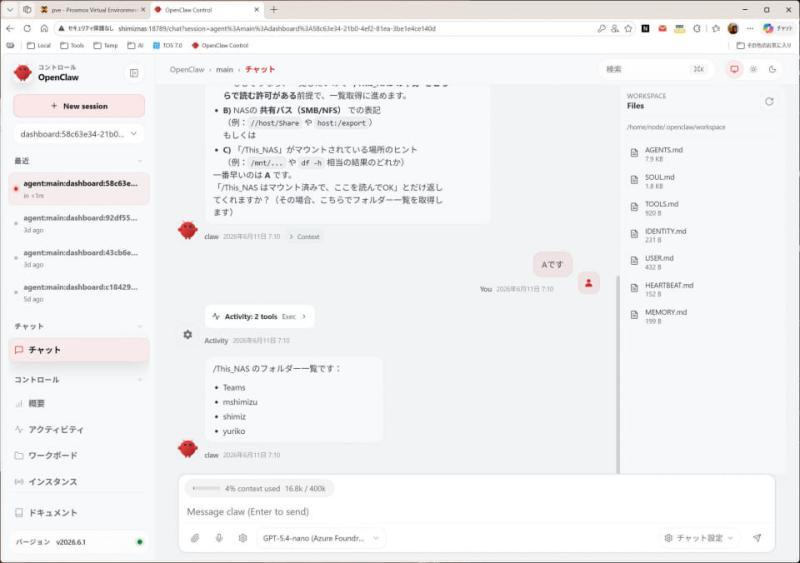Image resolution: width=800 pixels, height=563 pixels.
Task: Expand the Context disclosure under claw message
Action: 304,237
